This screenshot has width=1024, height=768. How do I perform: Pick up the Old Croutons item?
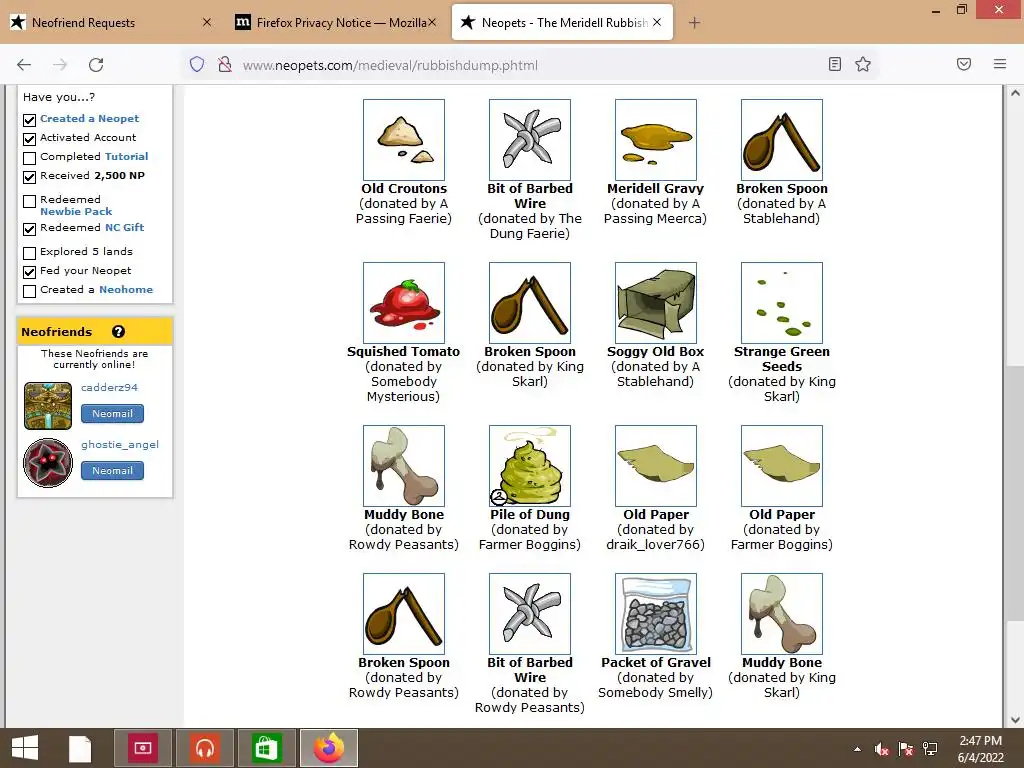pyautogui.click(x=404, y=140)
